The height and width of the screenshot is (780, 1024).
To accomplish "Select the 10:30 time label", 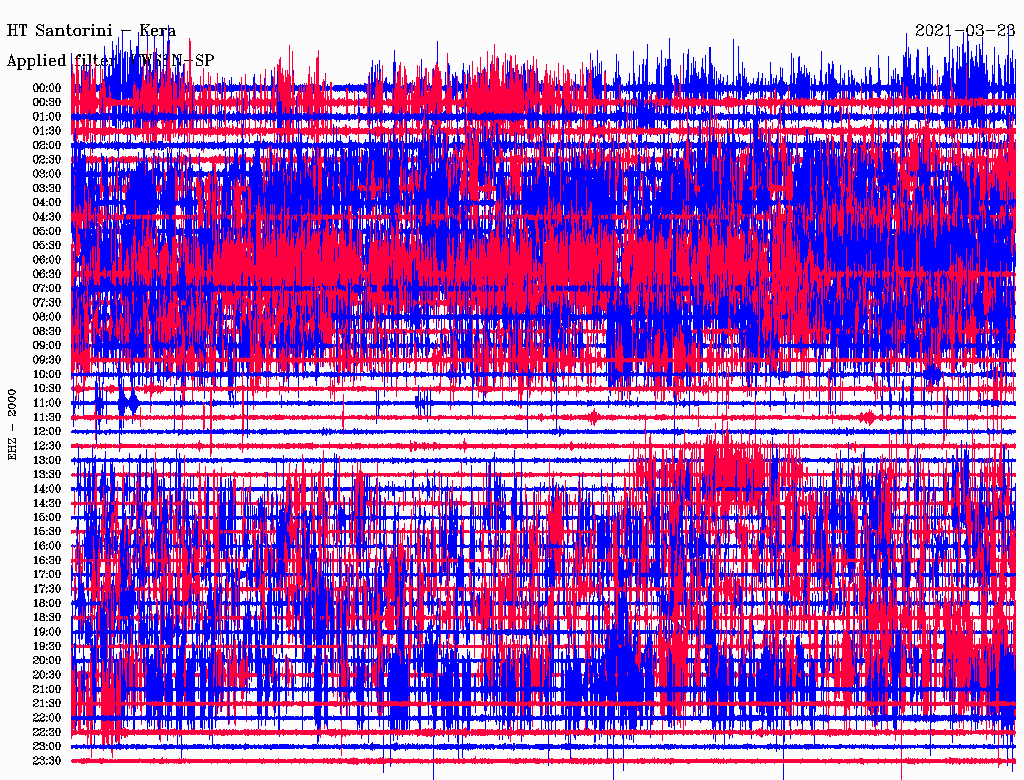I will [x=47, y=389].
